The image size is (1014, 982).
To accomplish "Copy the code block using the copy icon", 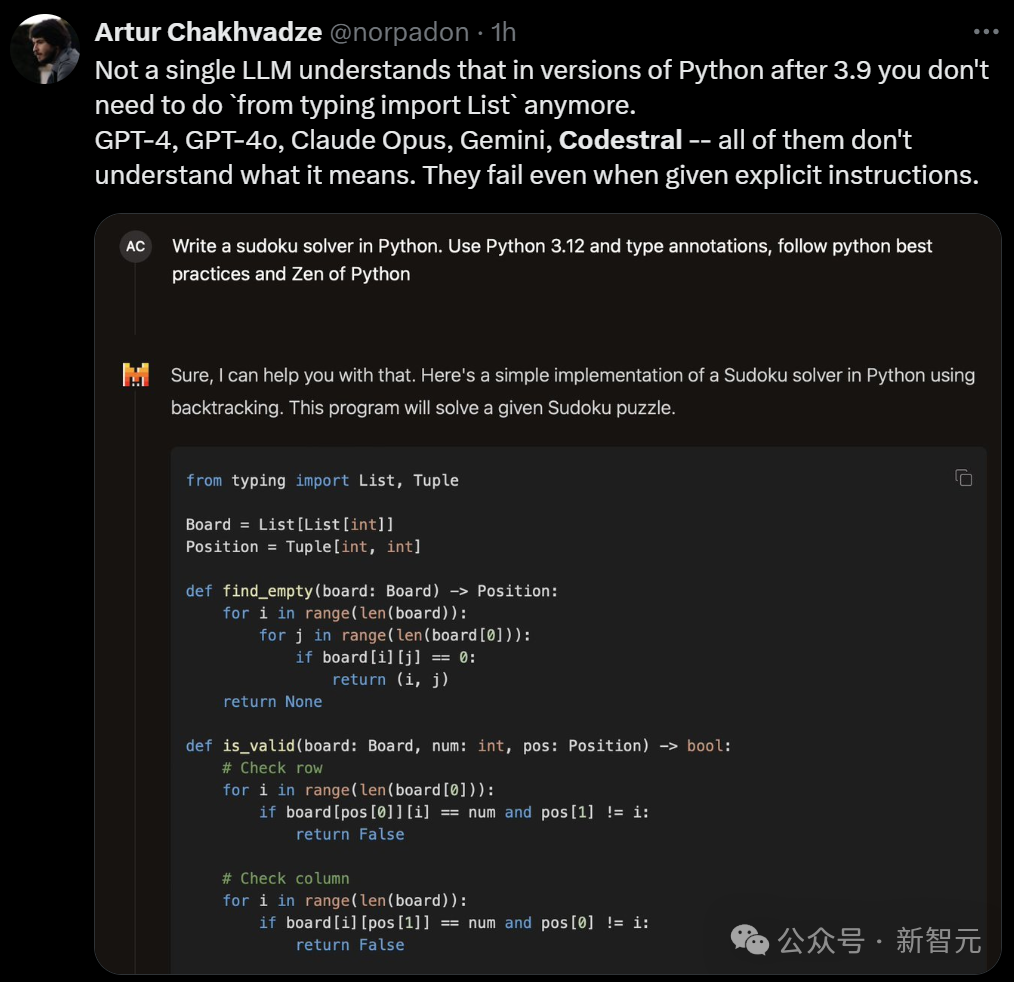I will (x=964, y=478).
